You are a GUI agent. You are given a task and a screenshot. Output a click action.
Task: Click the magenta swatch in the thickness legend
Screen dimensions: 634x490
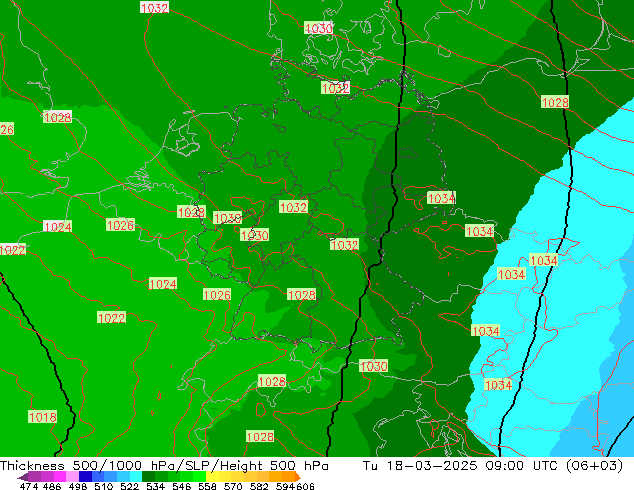[60, 477]
